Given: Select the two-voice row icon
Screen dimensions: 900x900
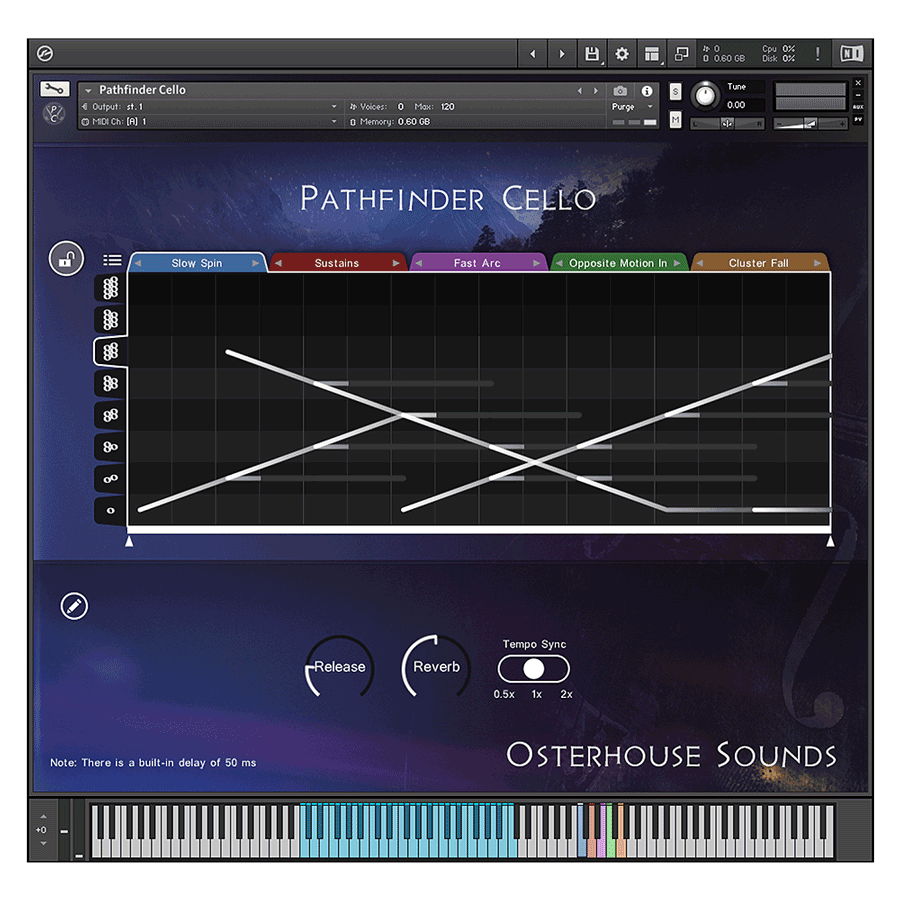Looking at the screenshot, I should click(x=111, y=479).
